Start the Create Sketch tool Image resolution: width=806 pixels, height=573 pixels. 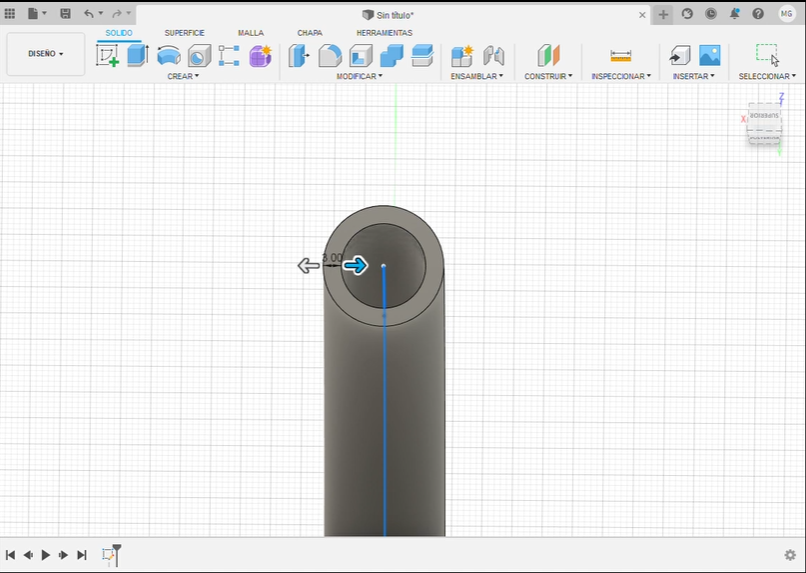point(107,56)
